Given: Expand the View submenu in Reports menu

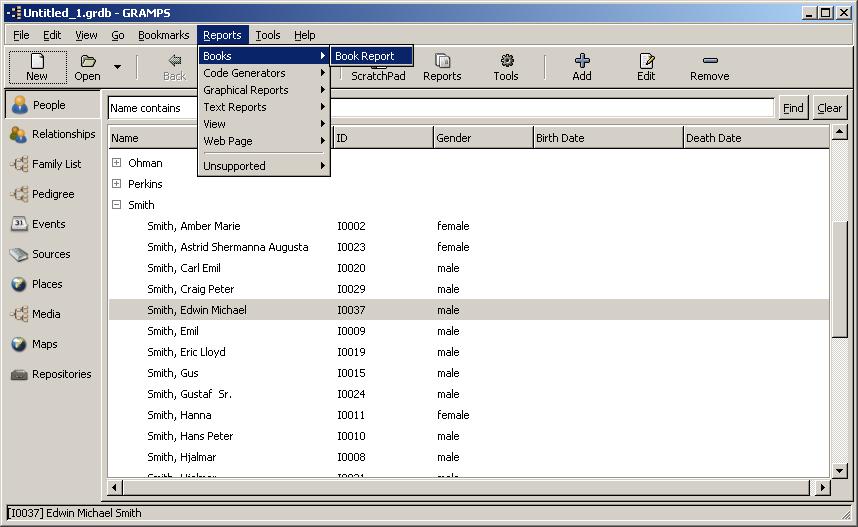Looking at the screenshot, I should coord(264,124).
